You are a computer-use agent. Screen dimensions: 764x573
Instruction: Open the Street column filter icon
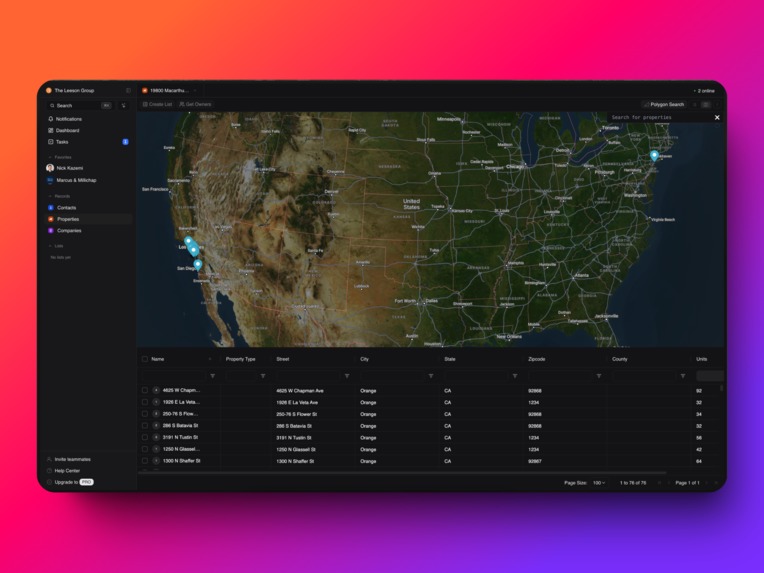pyautogui.click(x=347, y=376)
